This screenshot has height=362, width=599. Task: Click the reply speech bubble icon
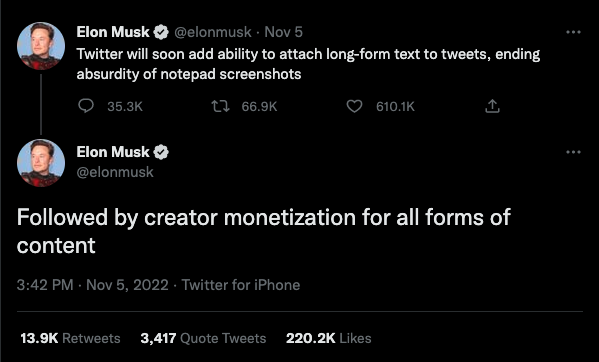(x=86, y=106)
